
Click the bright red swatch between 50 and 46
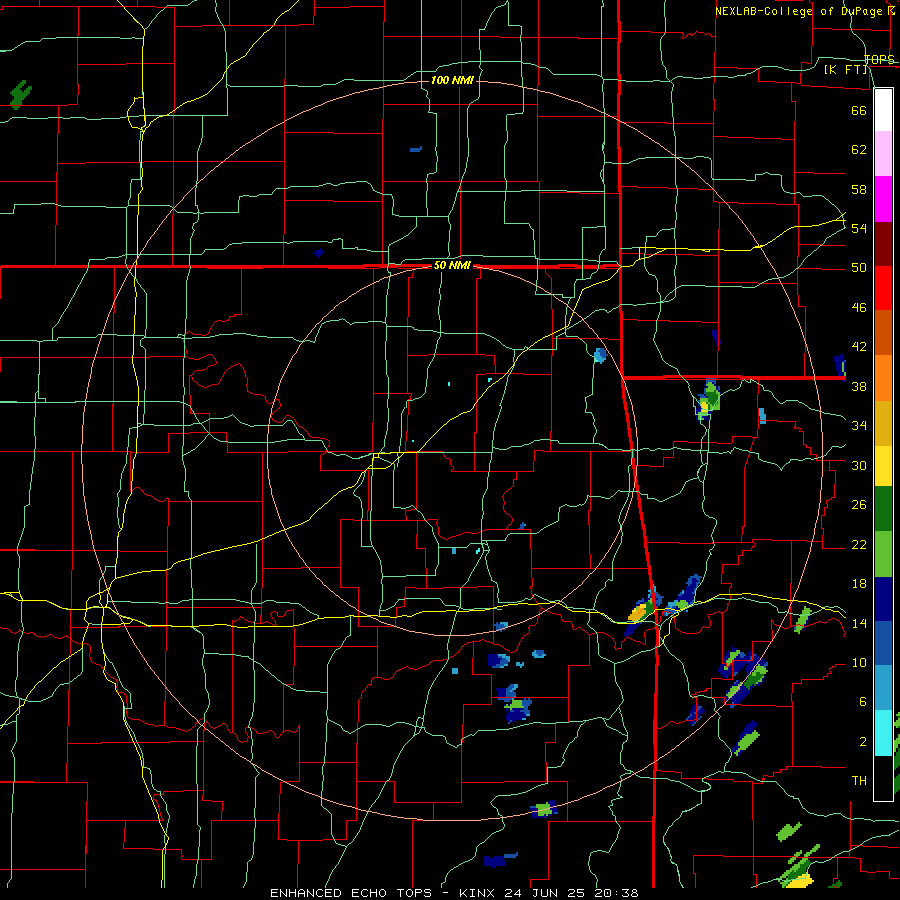click(883, 288)
